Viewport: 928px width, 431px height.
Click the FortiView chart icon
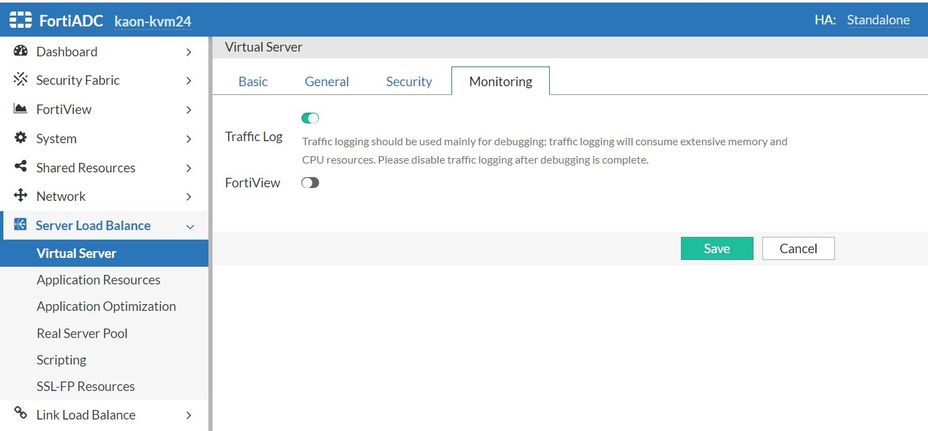tap(20, 109)
